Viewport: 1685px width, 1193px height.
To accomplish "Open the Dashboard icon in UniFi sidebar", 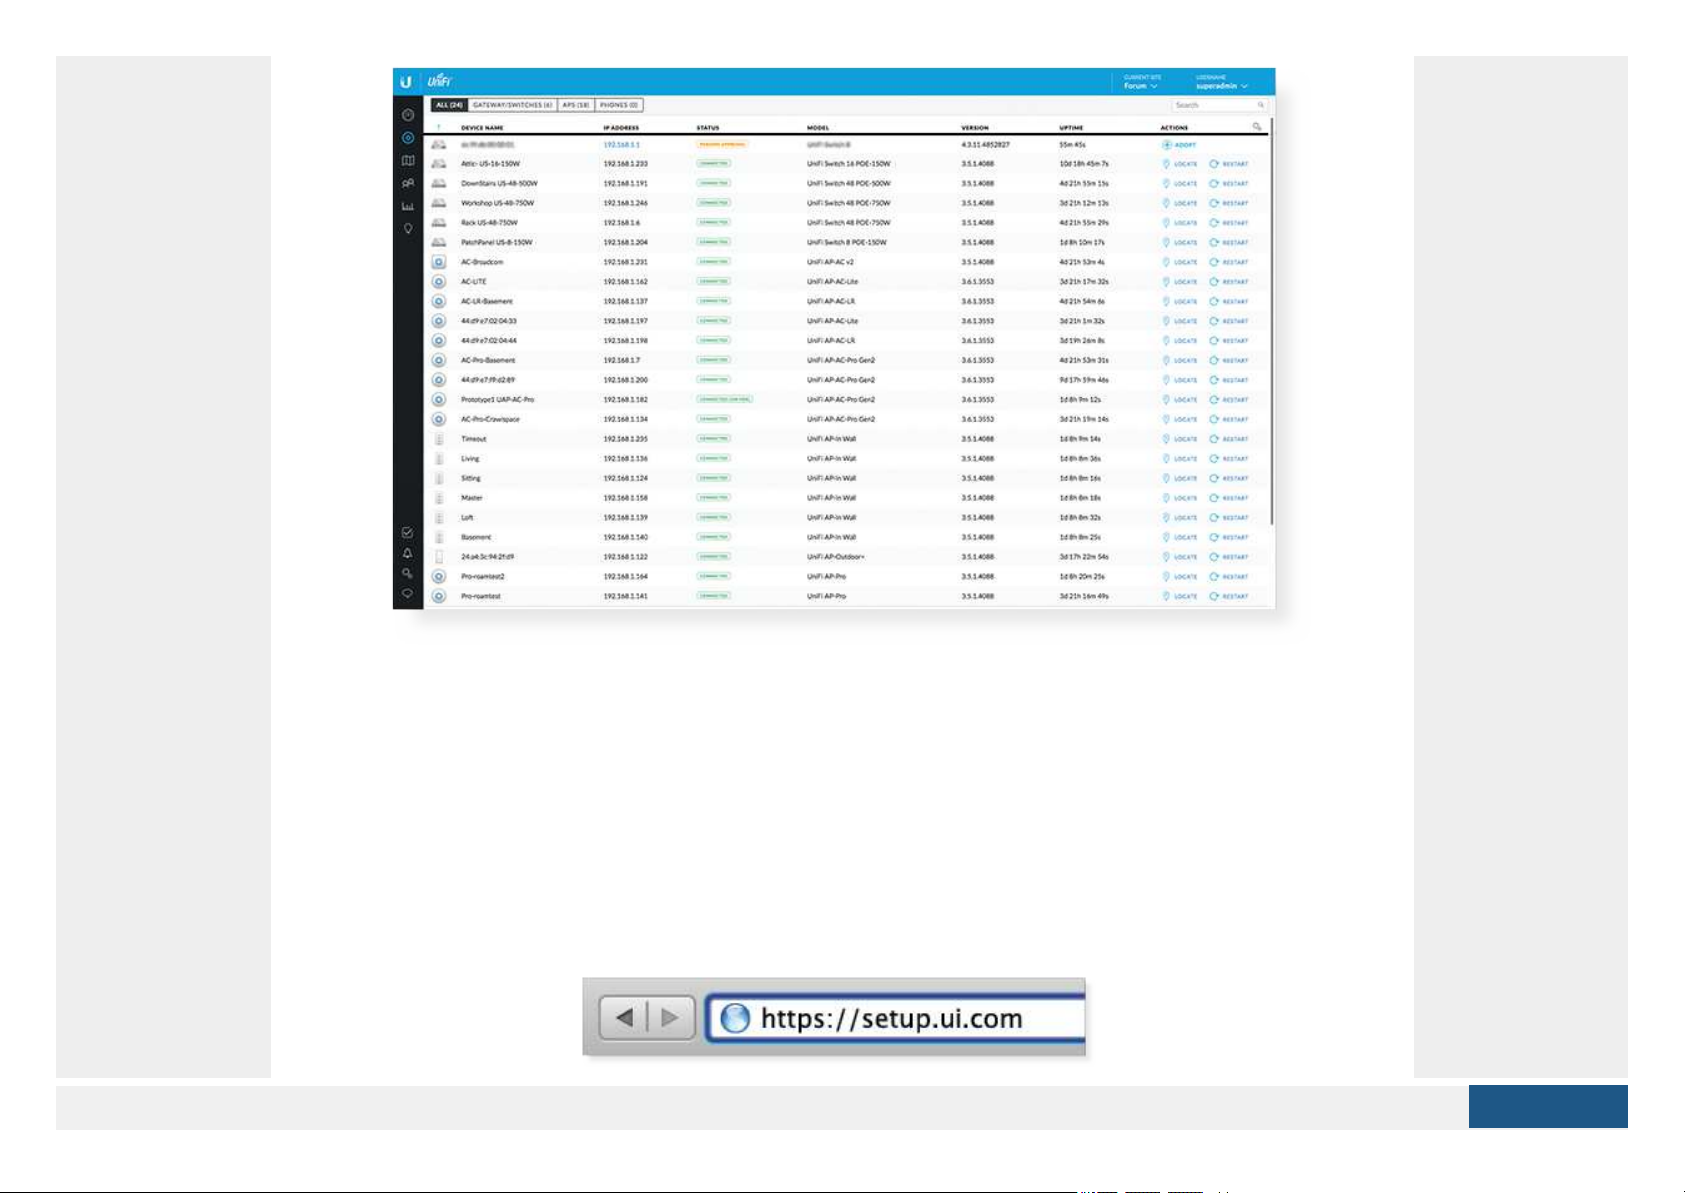I will (x=408, y=115).
